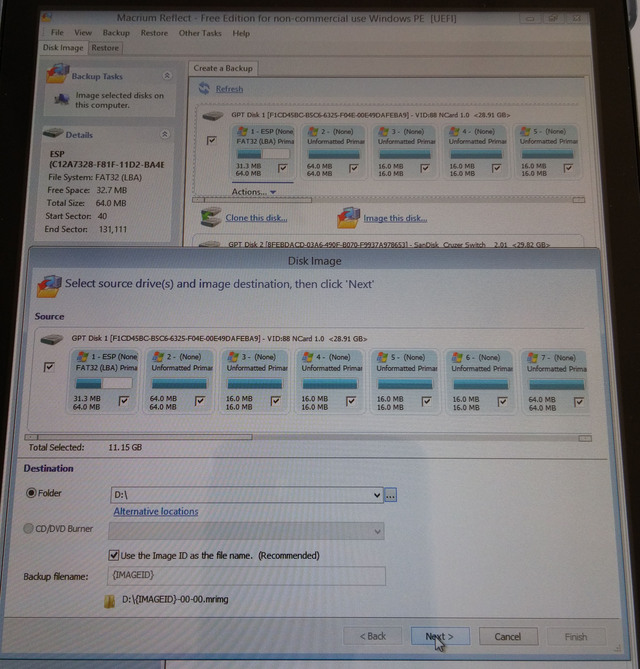Click Windows flag icon of partition 2 in main window
The height and width of the screenshot is (669, 640).
(x=313, y=131)
